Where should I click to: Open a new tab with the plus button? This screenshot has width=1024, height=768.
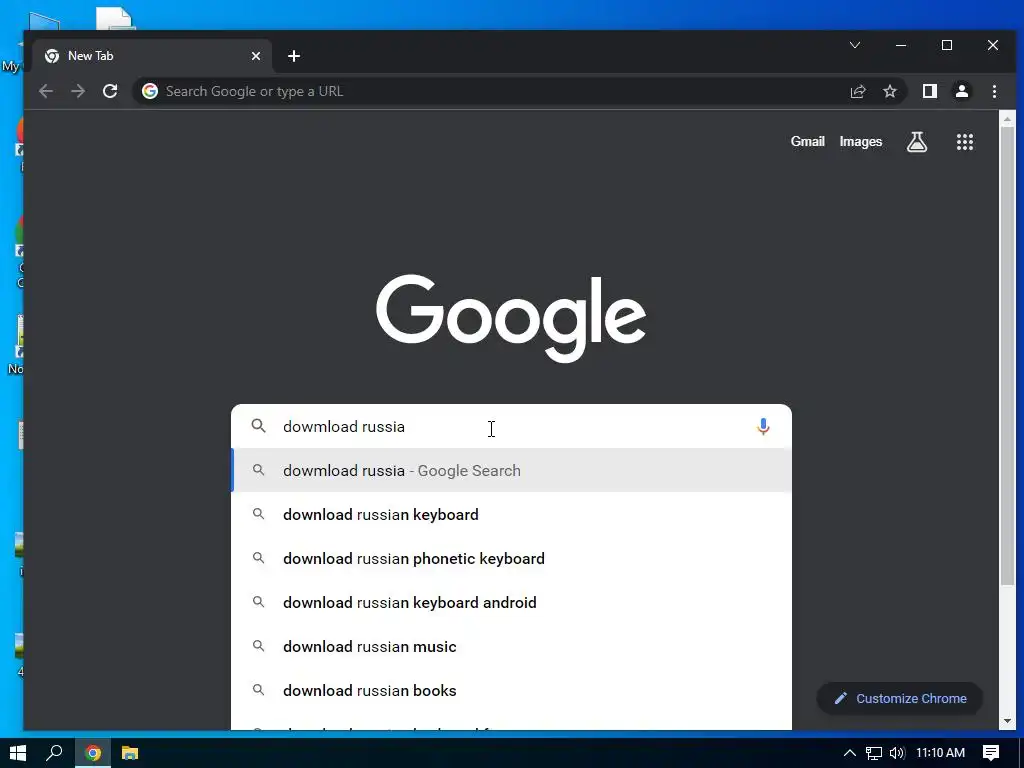pyautogui.click(x=294, y=56)
